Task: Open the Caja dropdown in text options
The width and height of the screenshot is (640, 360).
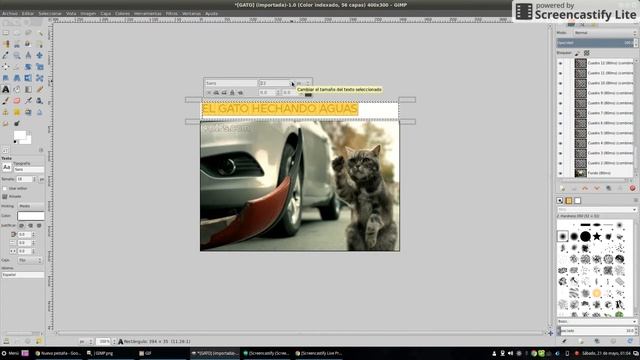Action: pos(29,260)
